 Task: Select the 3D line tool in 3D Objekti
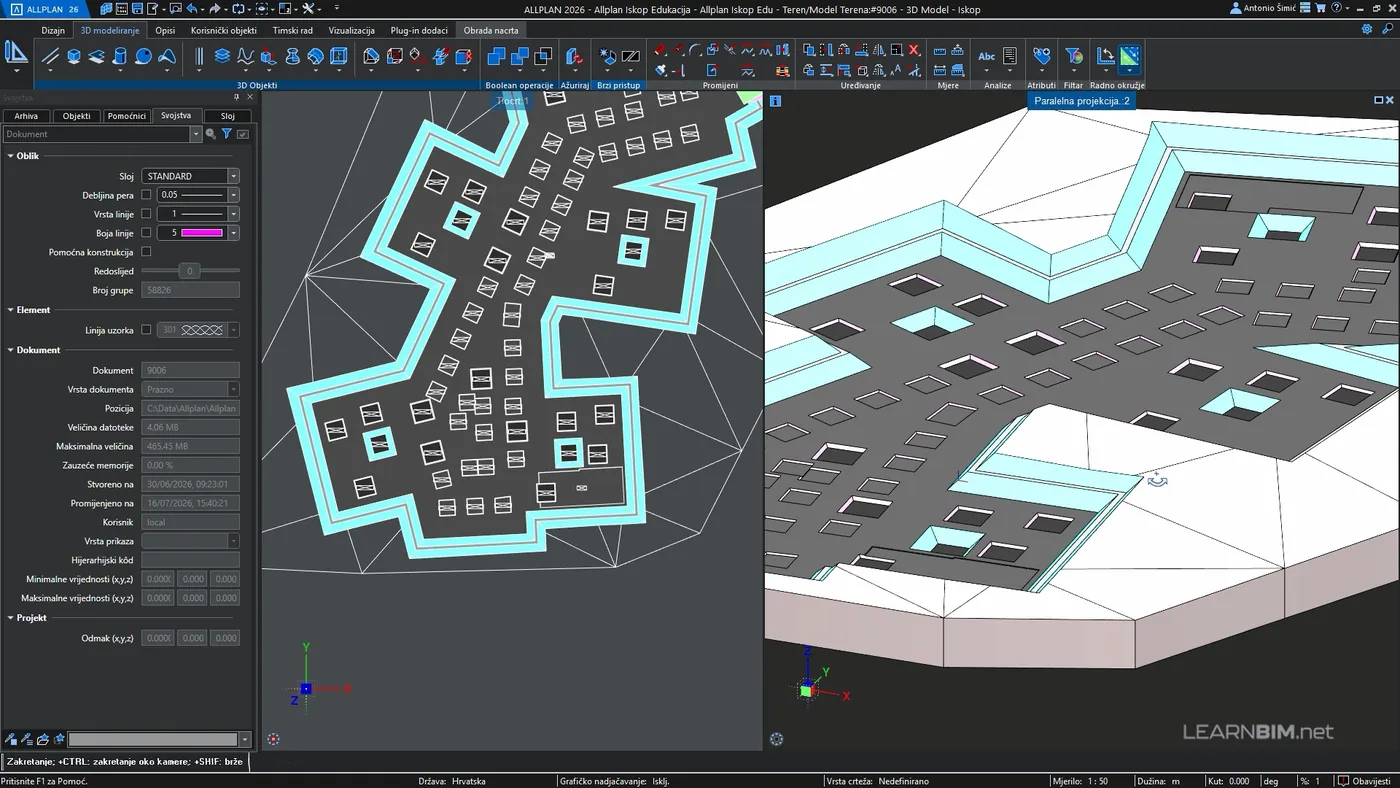pos(51,57)
